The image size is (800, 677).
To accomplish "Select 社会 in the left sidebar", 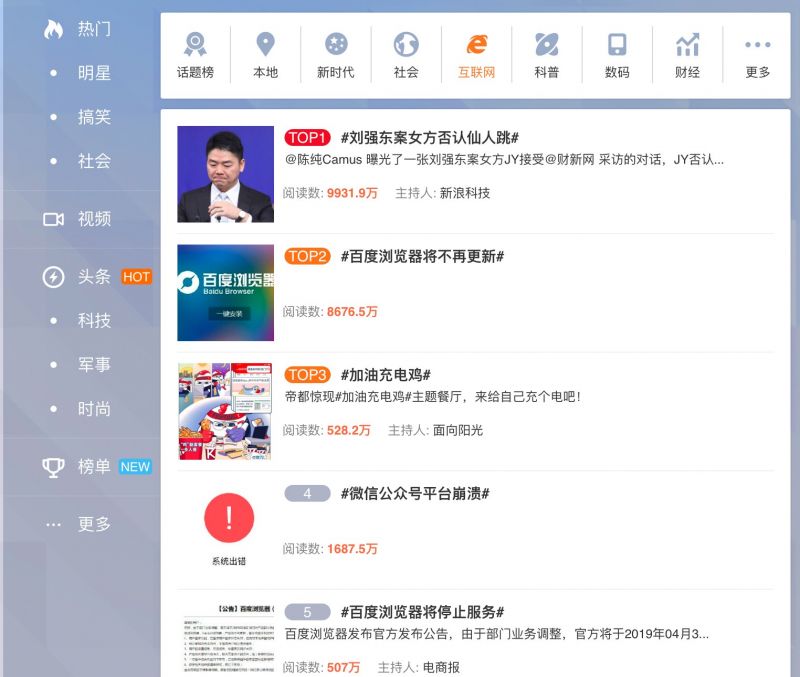I will 94,161.
